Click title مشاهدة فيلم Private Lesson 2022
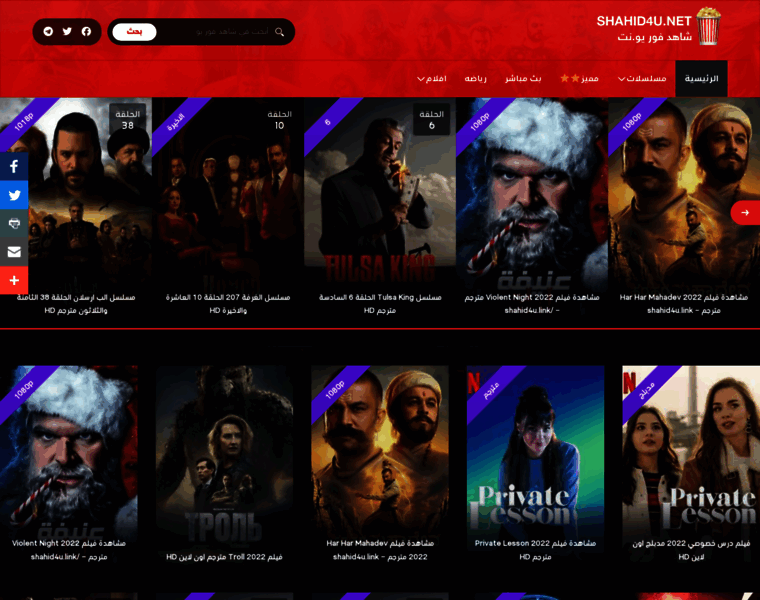 [536, 550]
